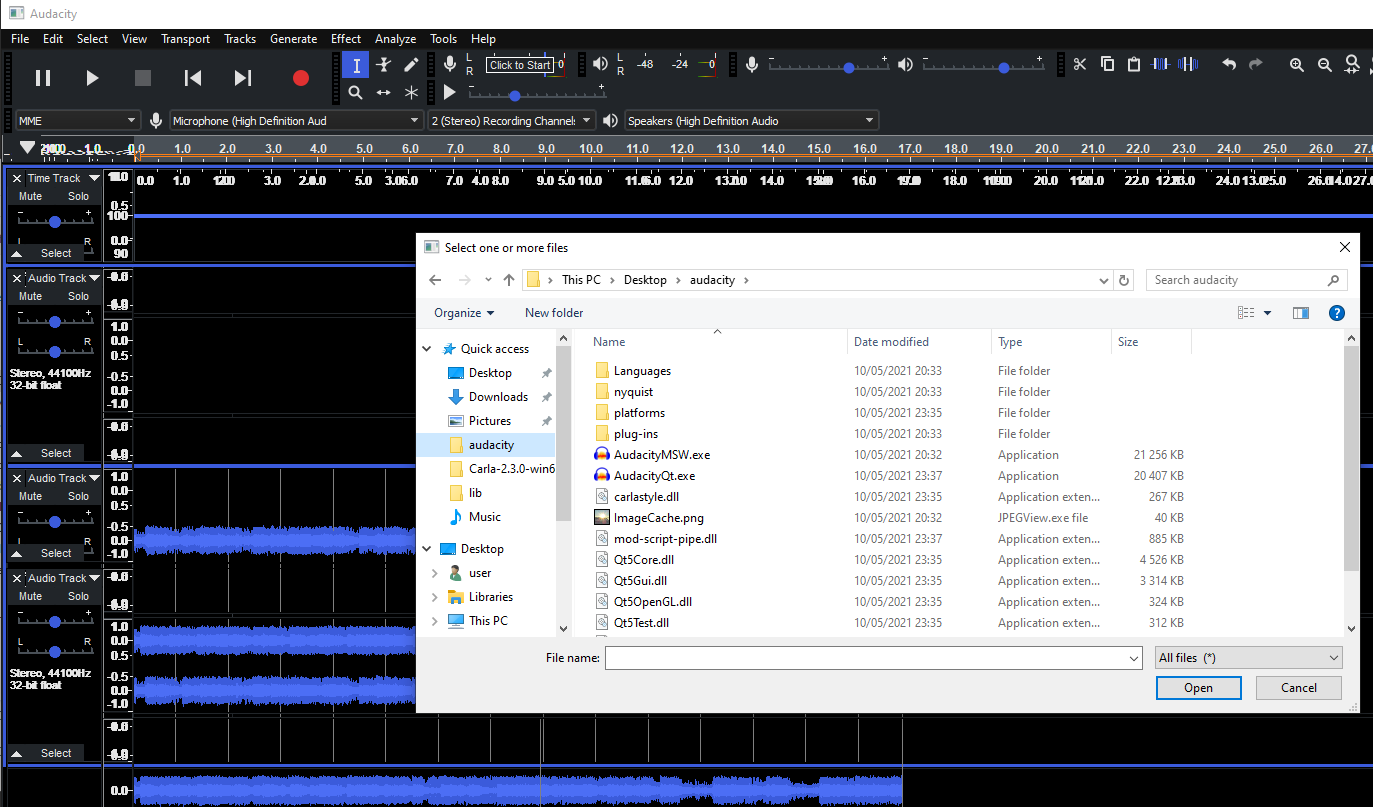Viewport: 1373px width, 807px height.
Task: Redo the last undone action
Action: coord(1256,65)
